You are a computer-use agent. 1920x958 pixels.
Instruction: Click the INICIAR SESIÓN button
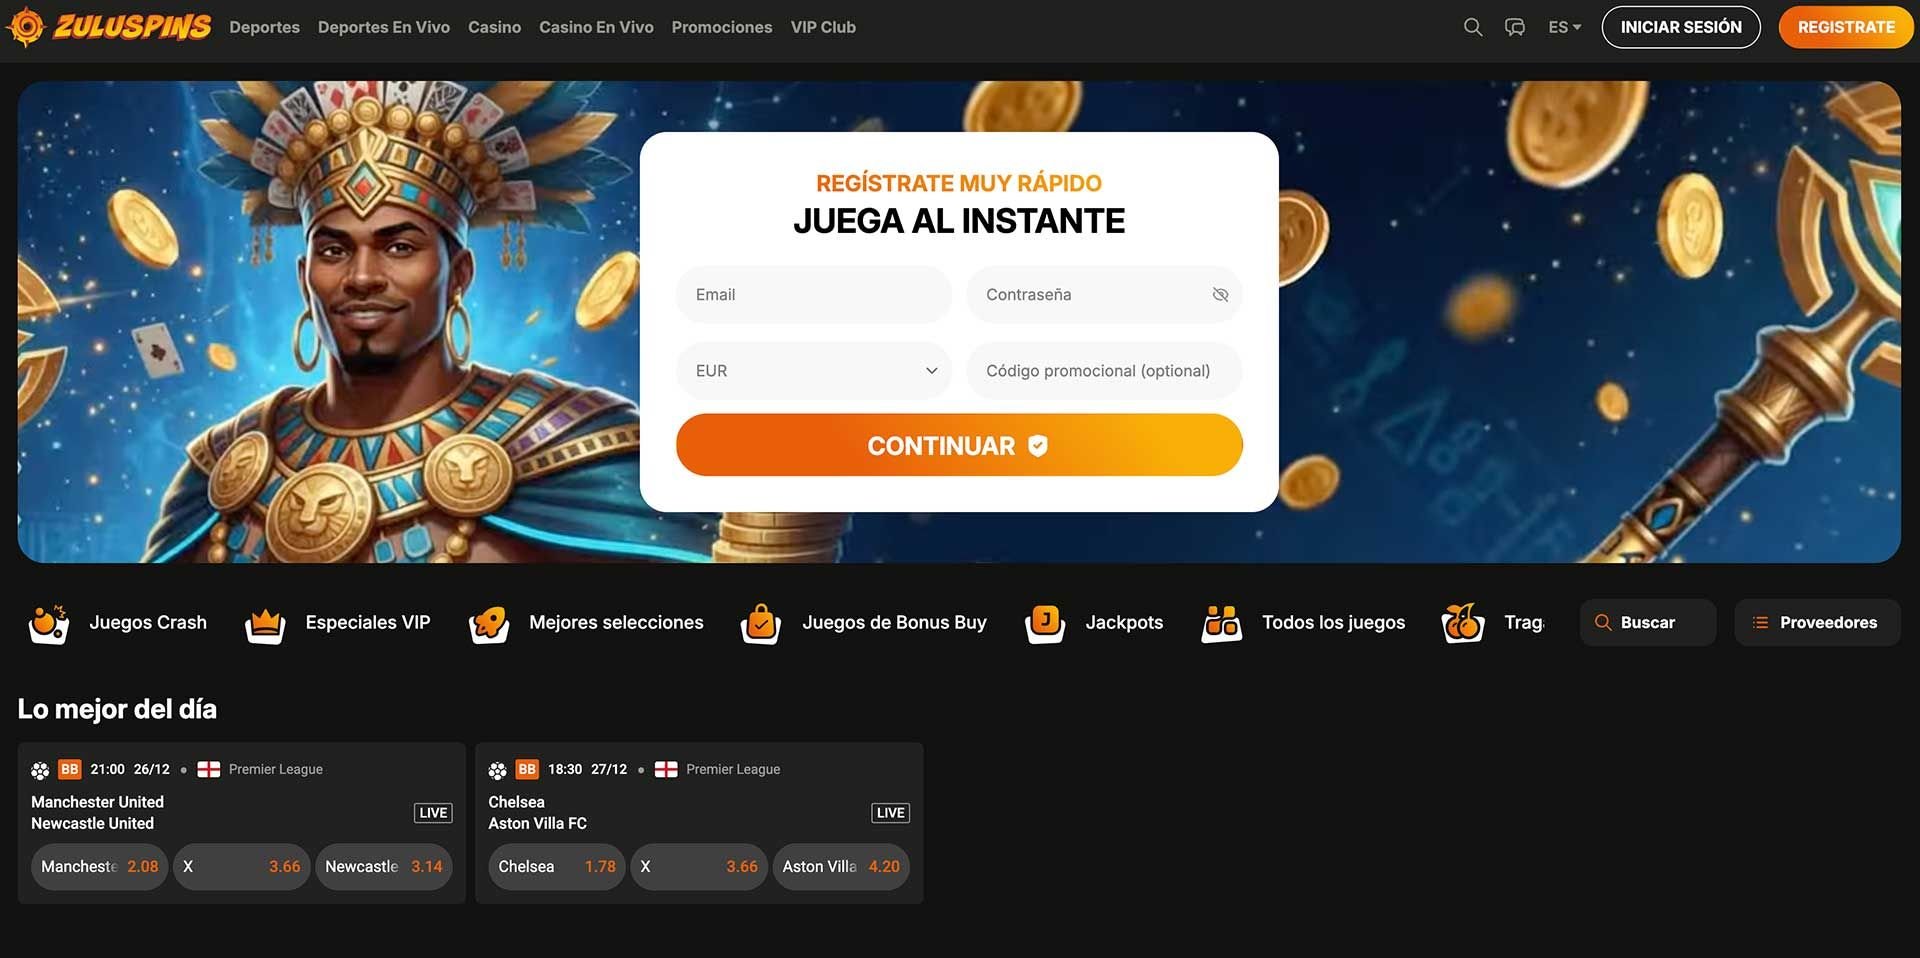(x=1681, y=27)
